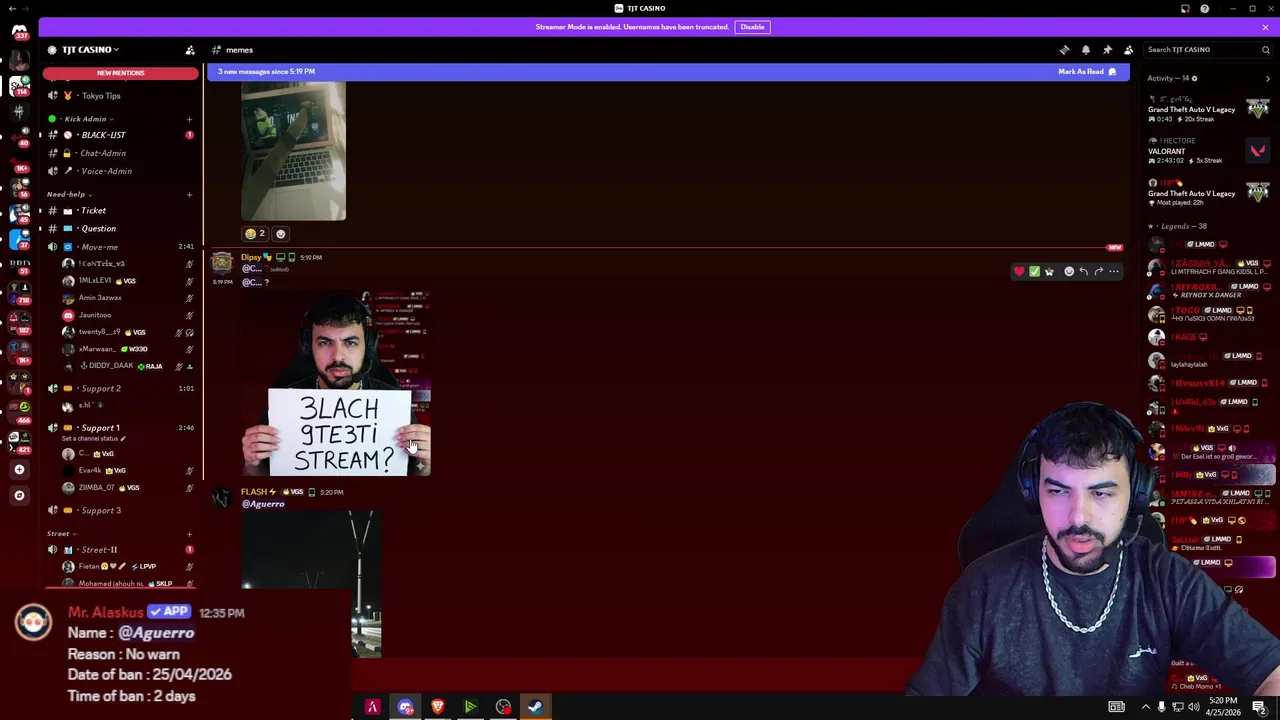Image resolution: width=1280 pixels, height=720 pixels.
Task: Show hidden system tray icons chevron
Action: coord(1145,707)
